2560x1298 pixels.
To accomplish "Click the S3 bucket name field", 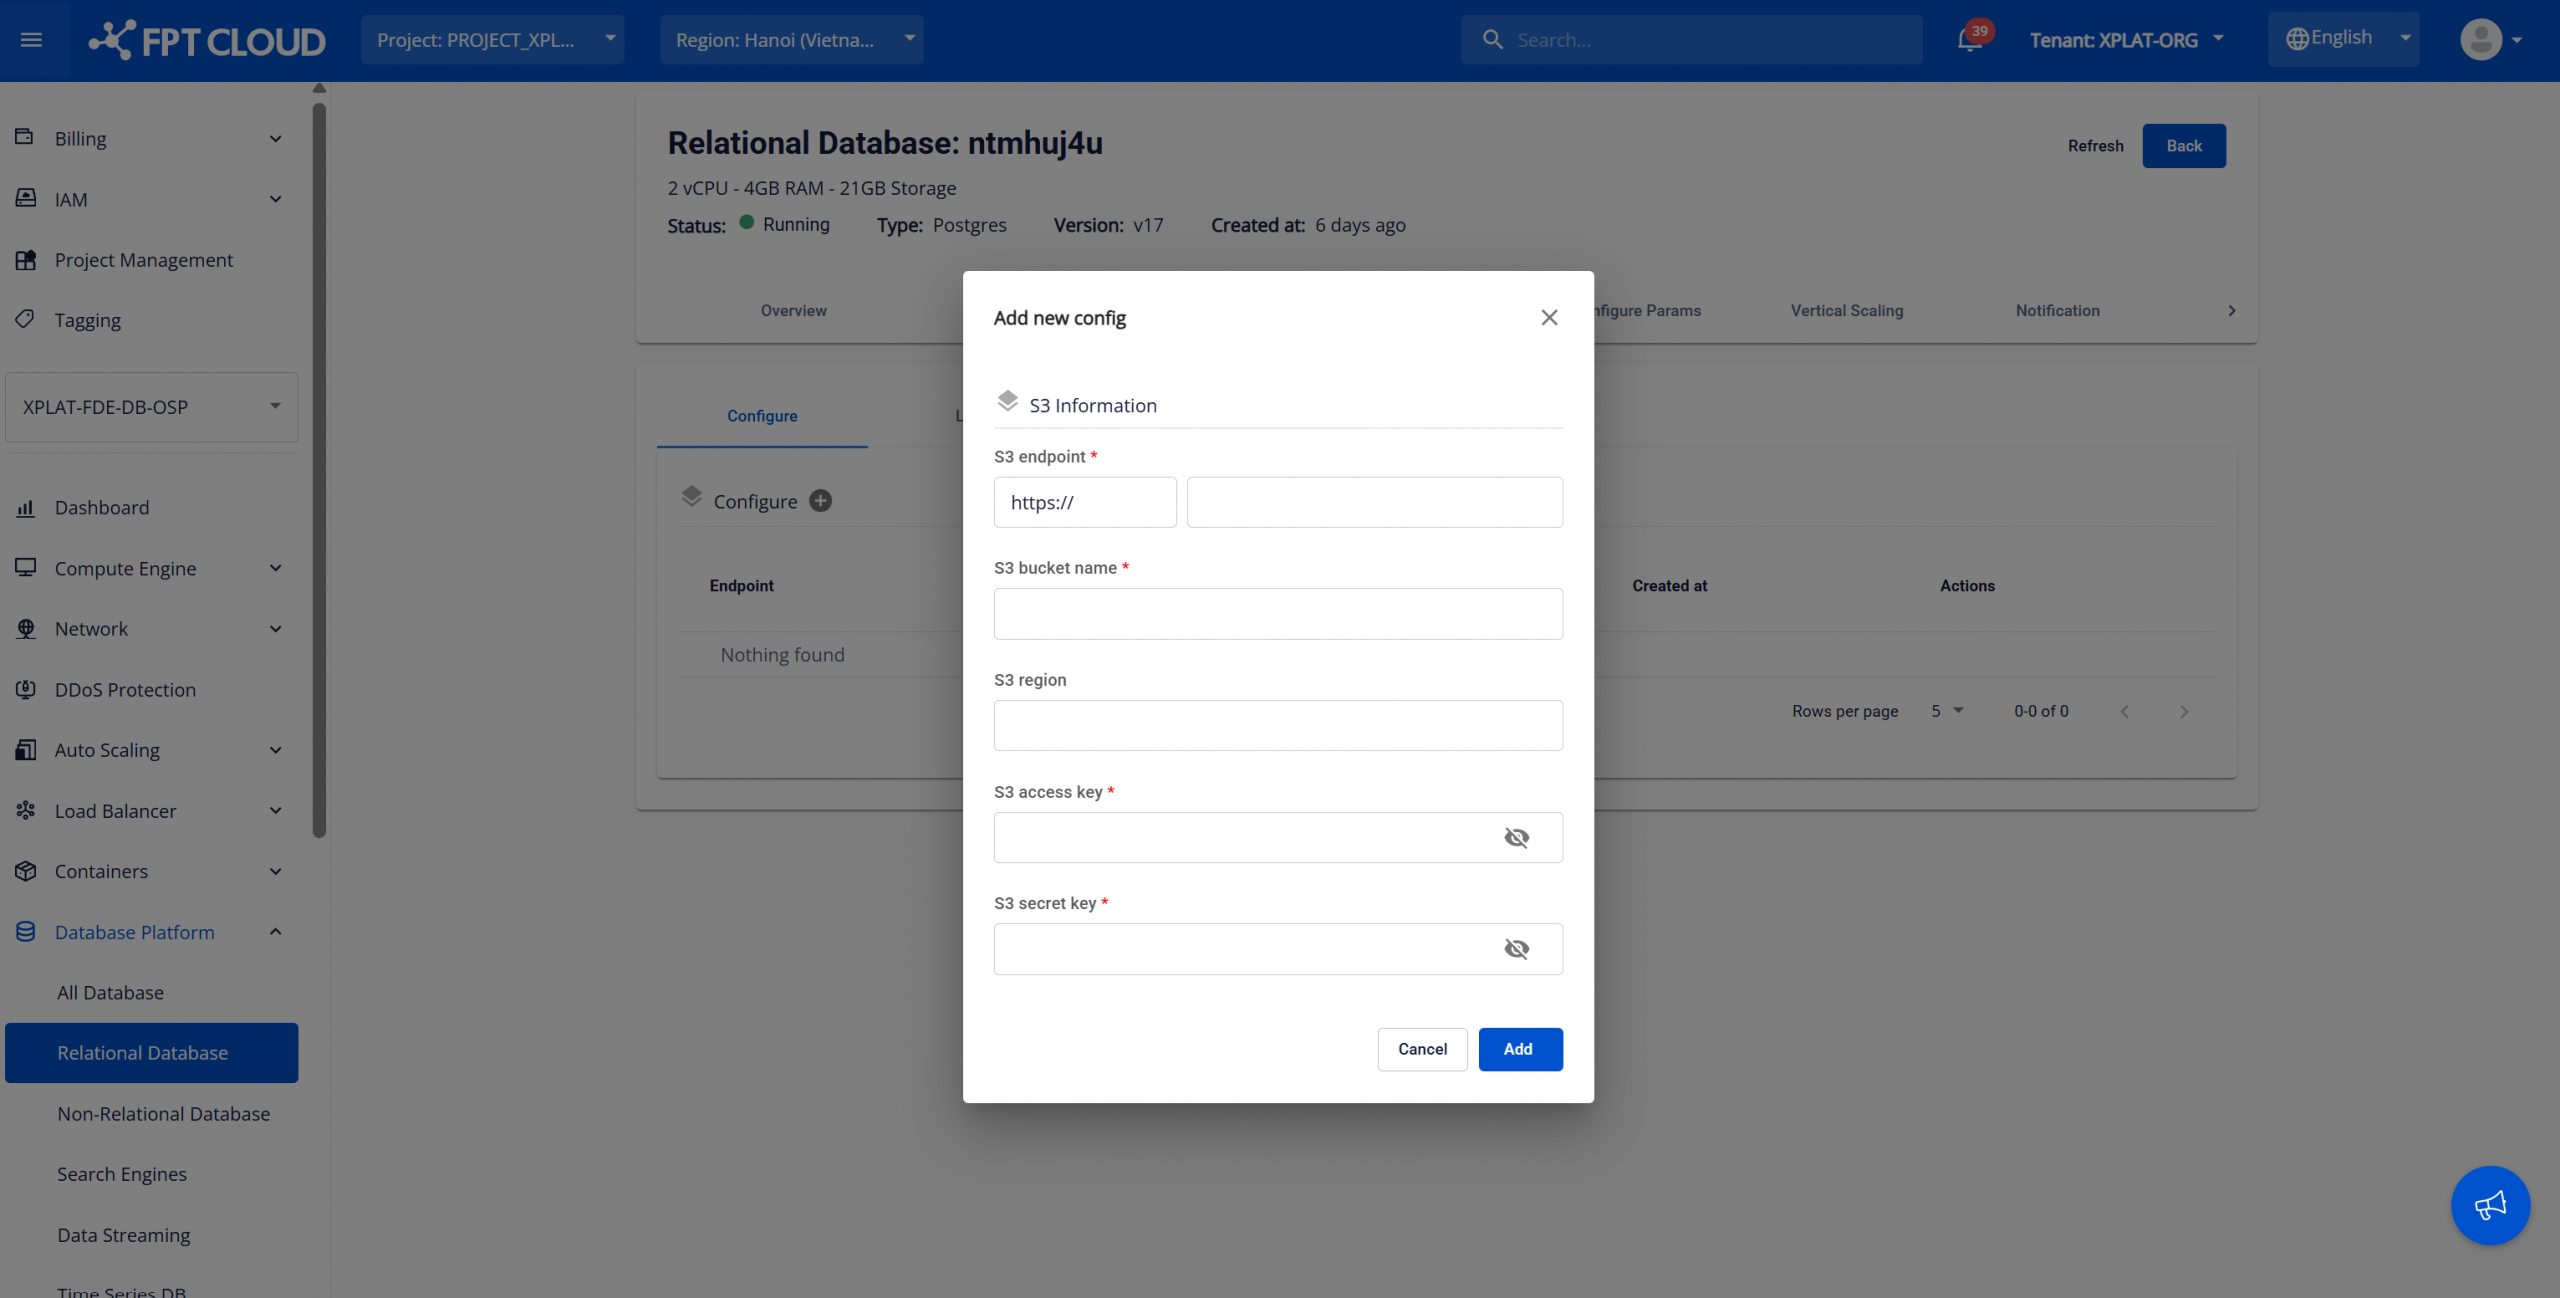I will pos(1277,614).
